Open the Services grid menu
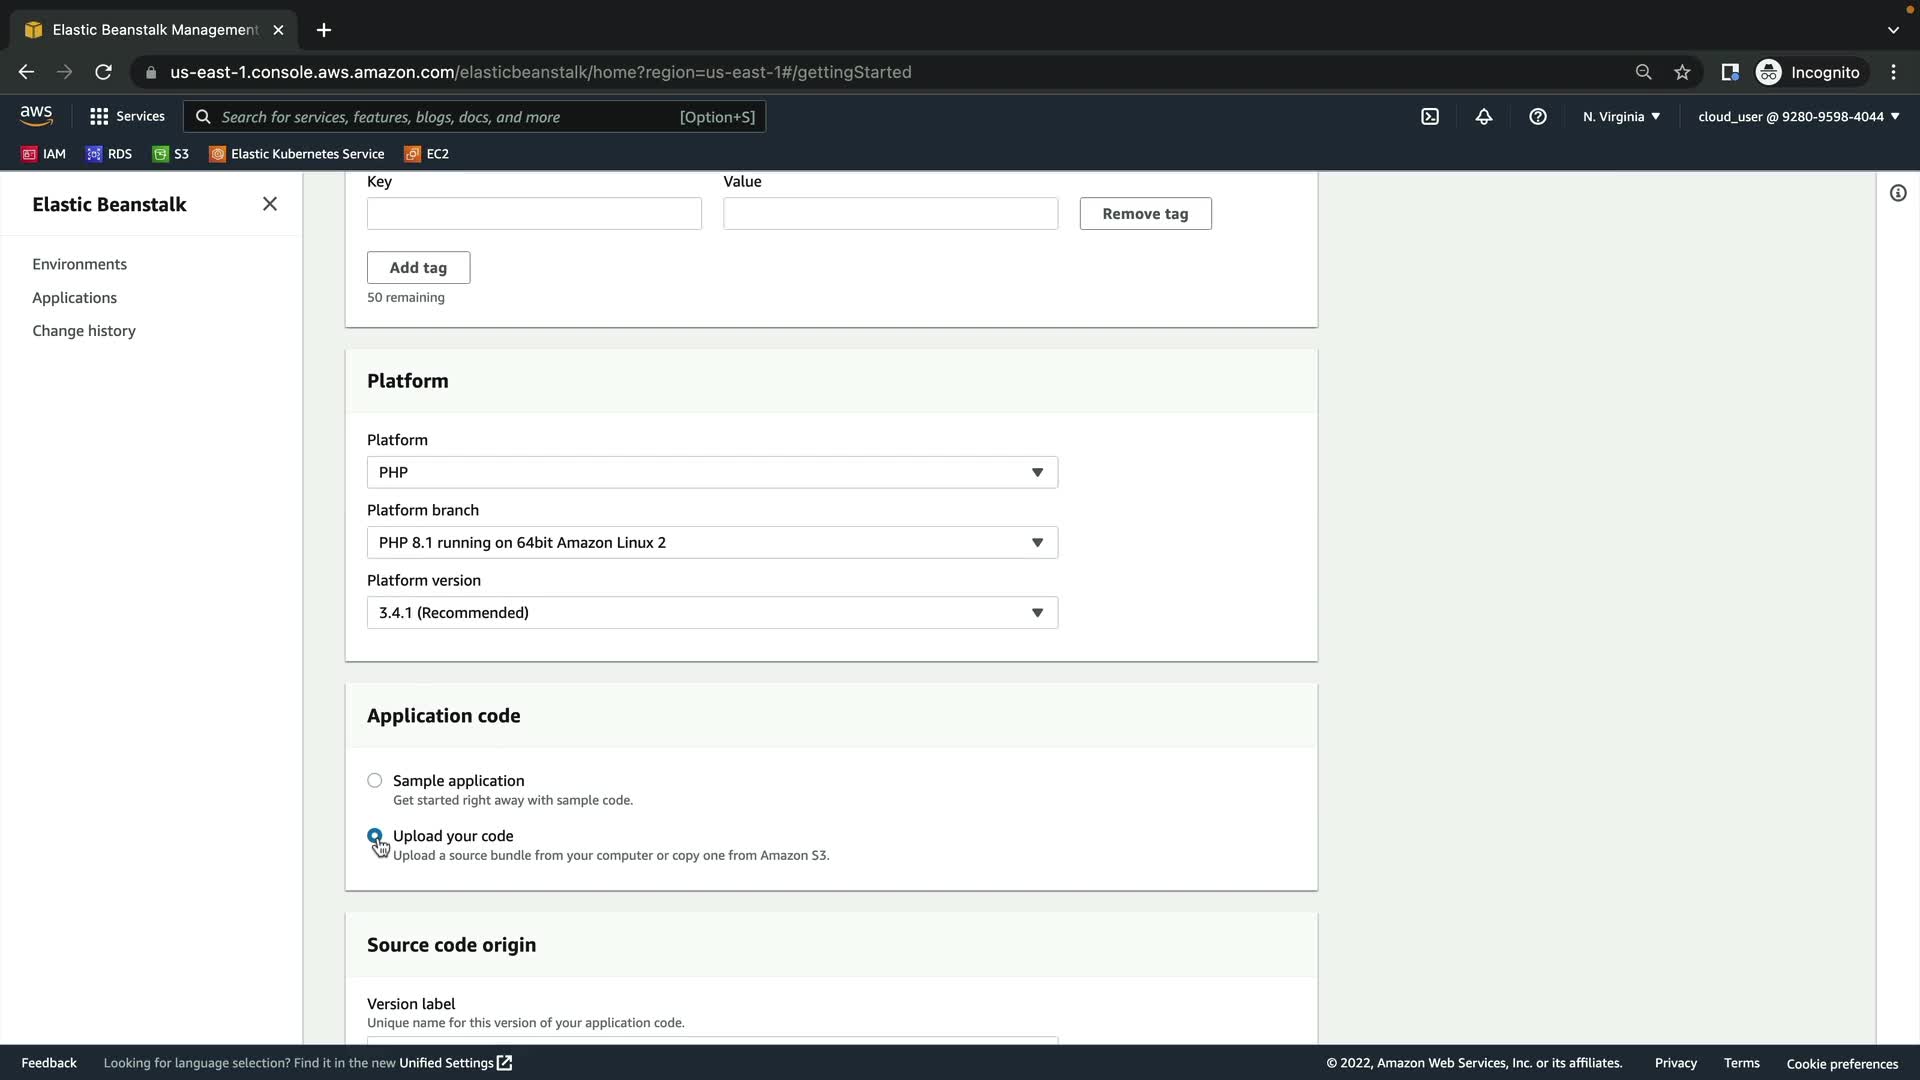Image resolution: width=1920 pixels, height=1080 pixels. (x=126, y=117)
